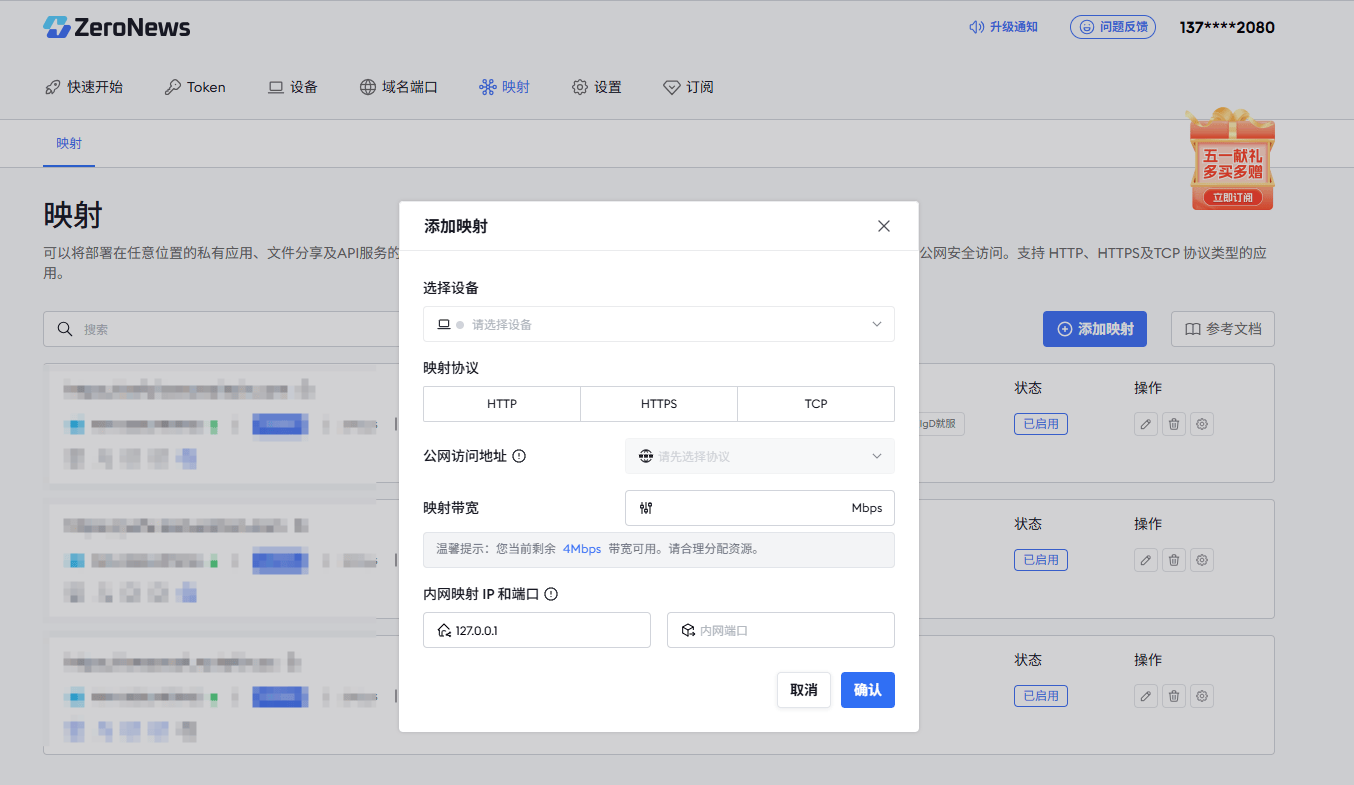The height and width of the screenshot is (785, 1354).
Task: Select the TCP protocol option
Action: pyautogui.click(x=816, y=404)
